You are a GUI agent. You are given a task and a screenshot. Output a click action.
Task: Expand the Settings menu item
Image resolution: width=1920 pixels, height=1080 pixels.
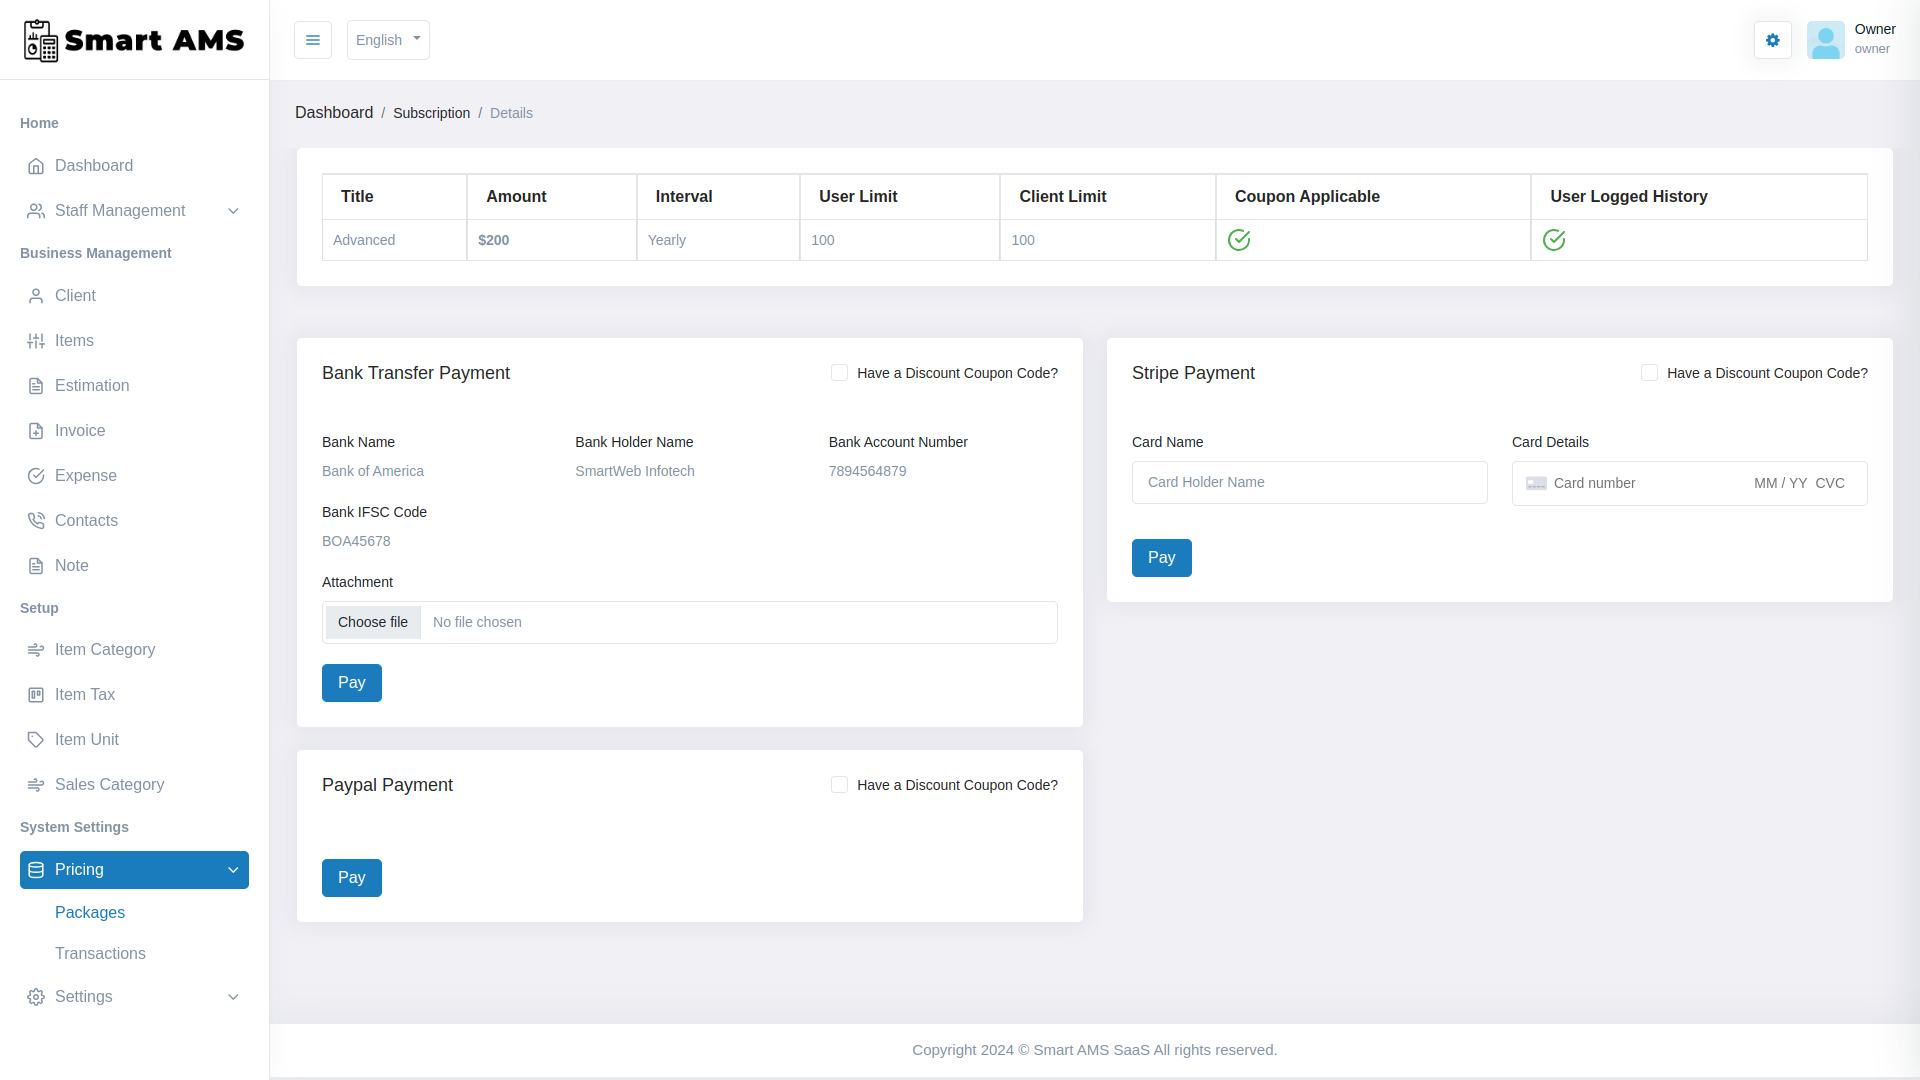(x=133, y=996)
